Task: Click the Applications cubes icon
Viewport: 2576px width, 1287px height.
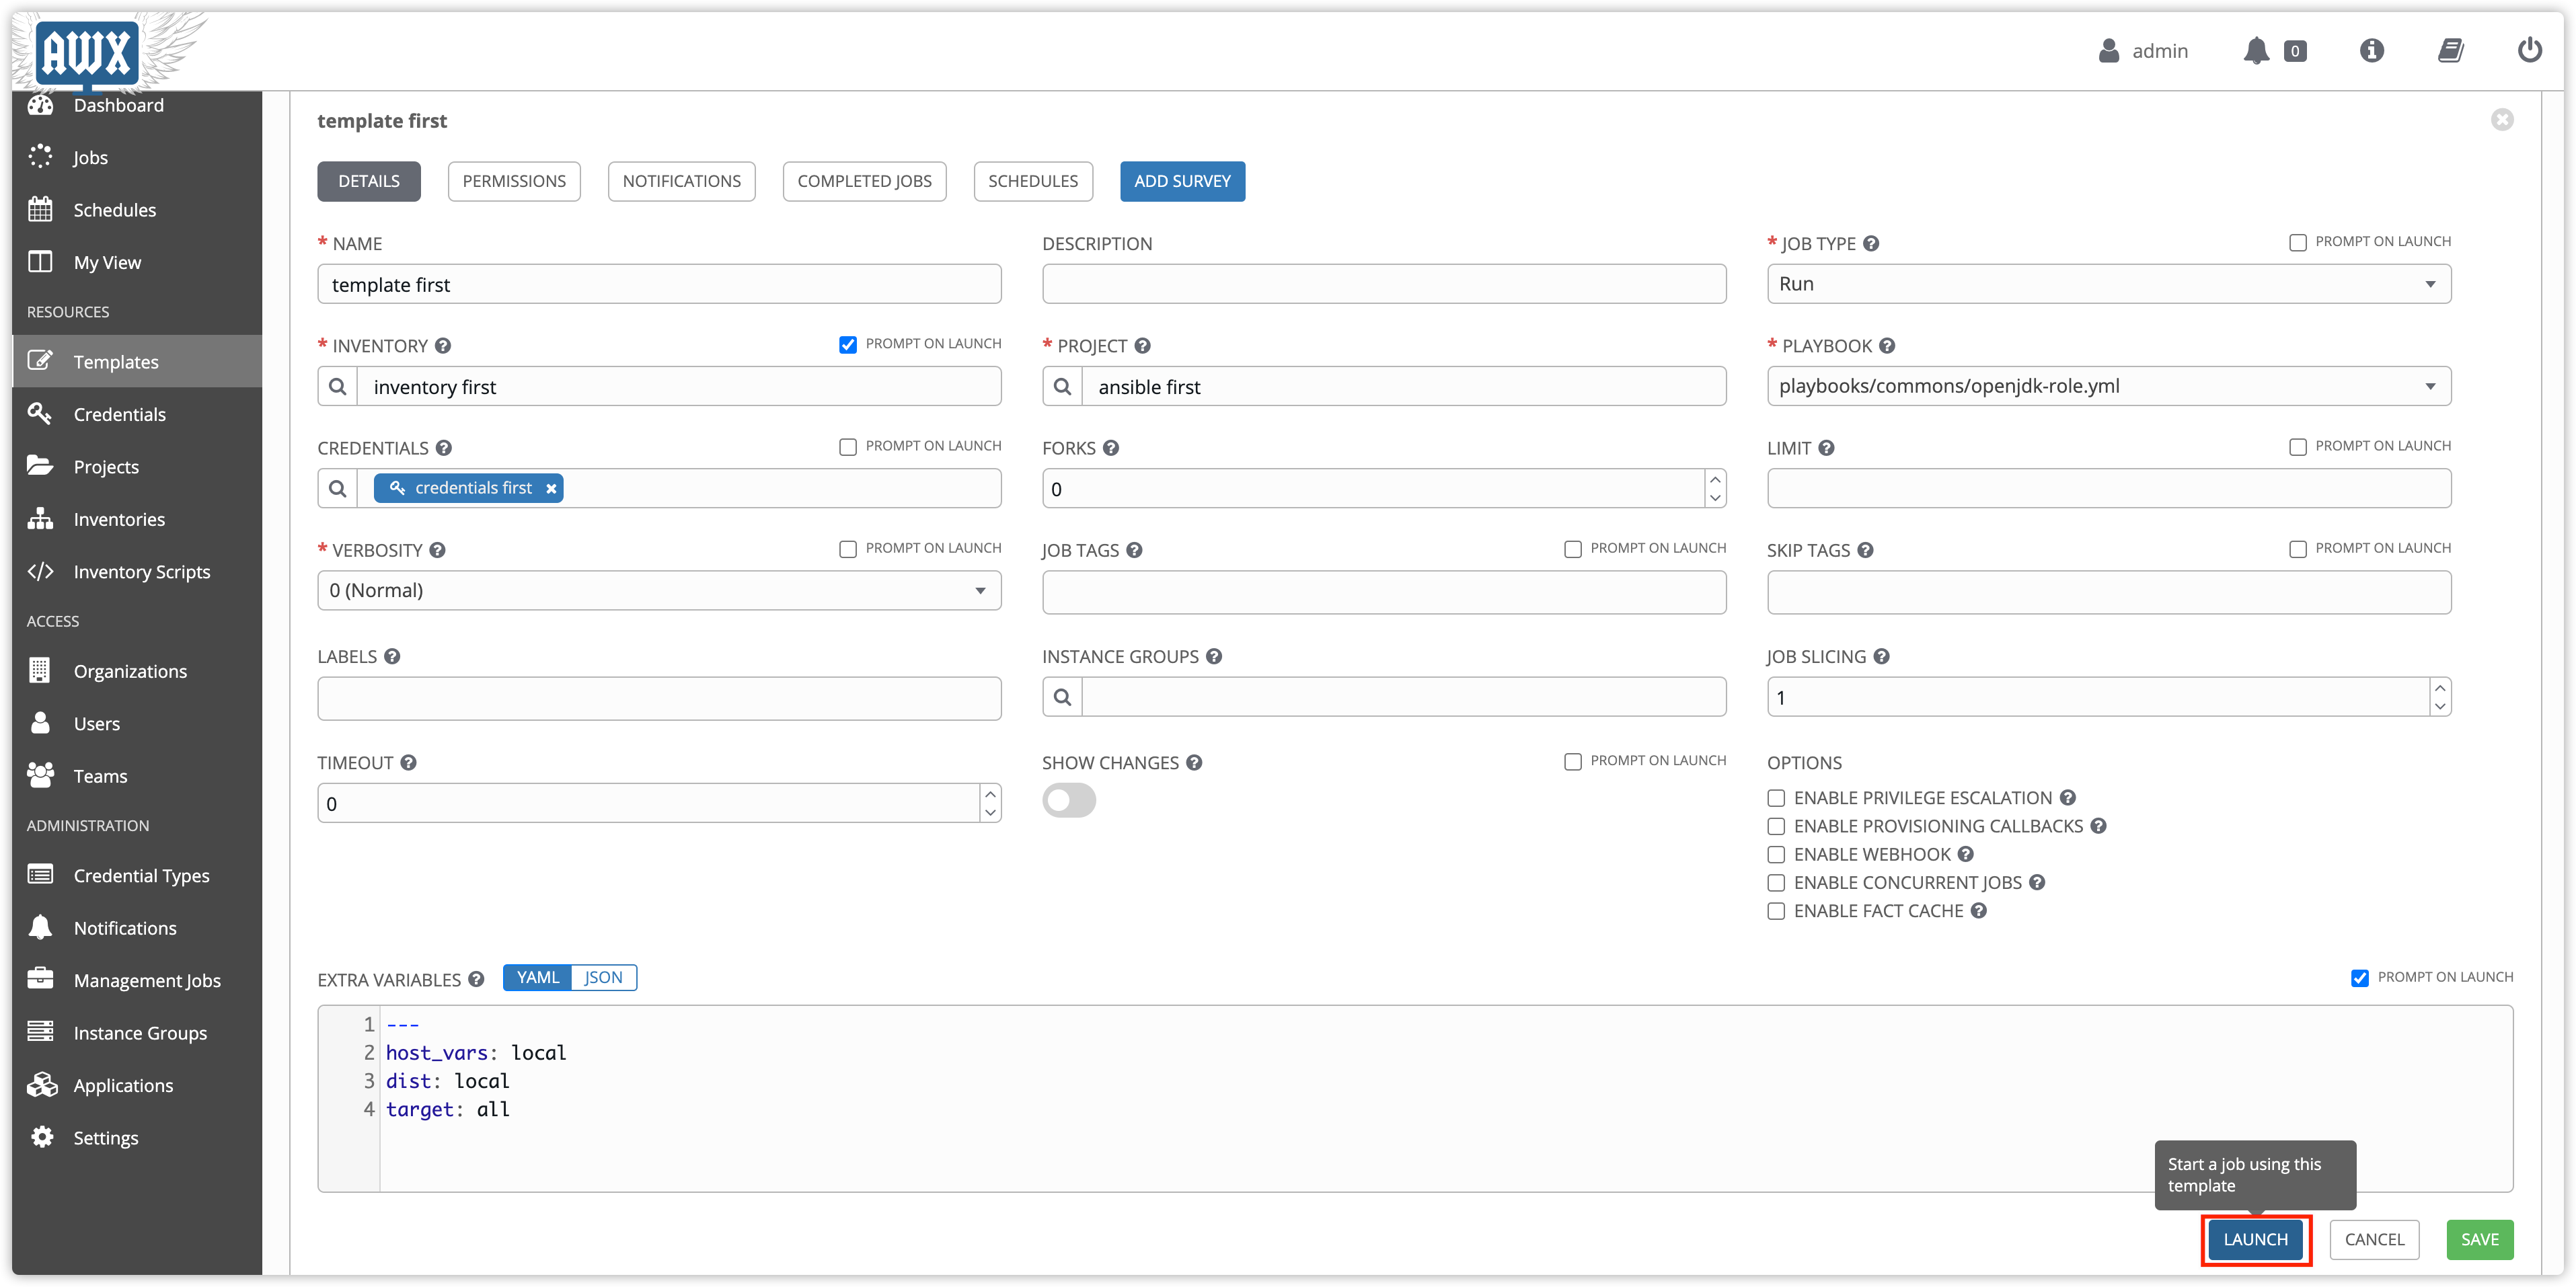Action: [42, 1085]
